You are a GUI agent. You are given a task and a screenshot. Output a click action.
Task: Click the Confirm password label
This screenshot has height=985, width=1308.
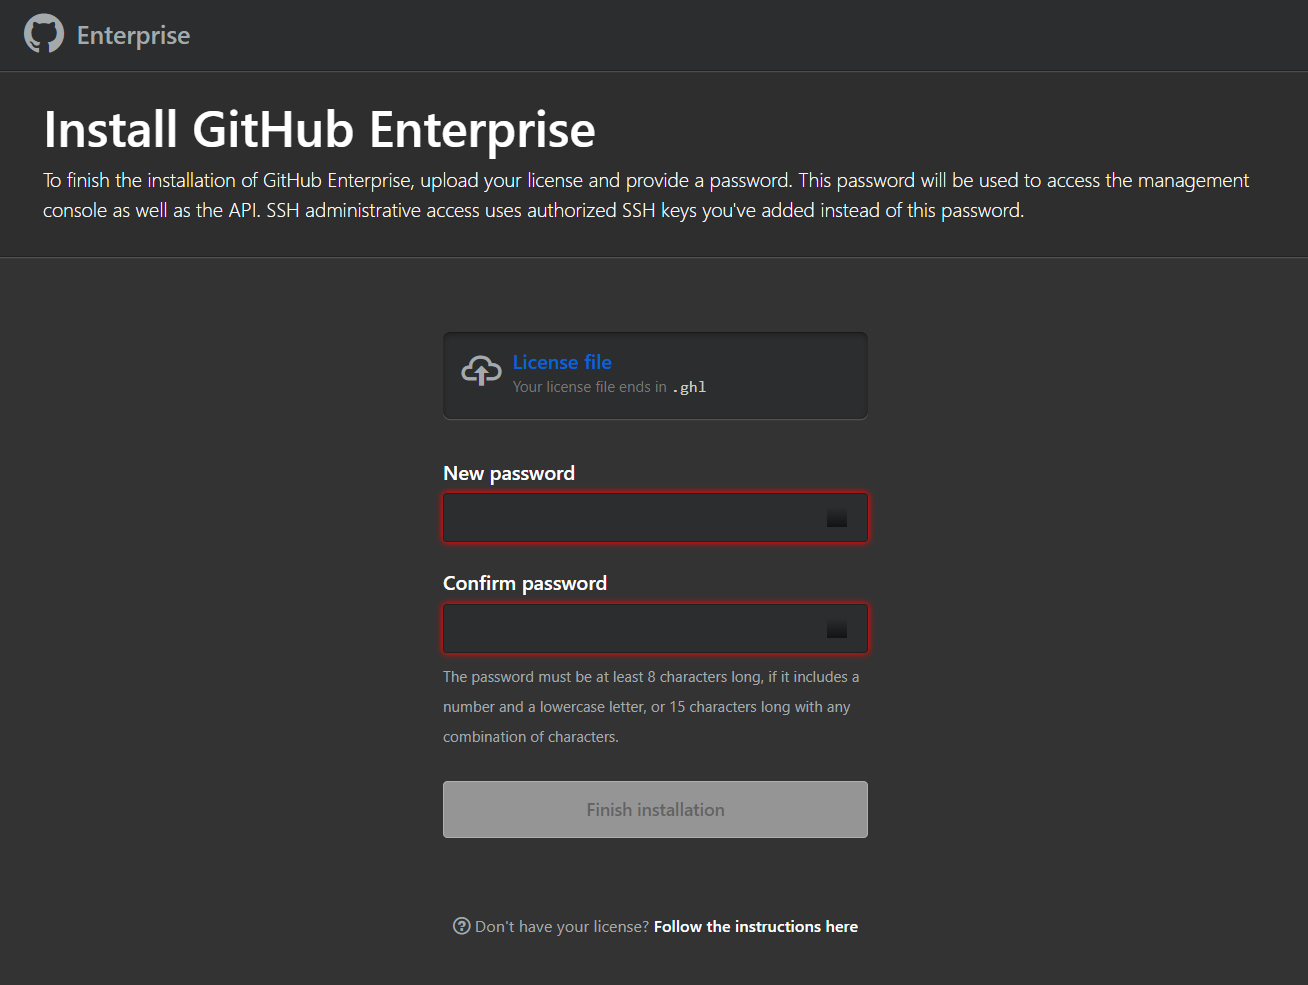525,583
